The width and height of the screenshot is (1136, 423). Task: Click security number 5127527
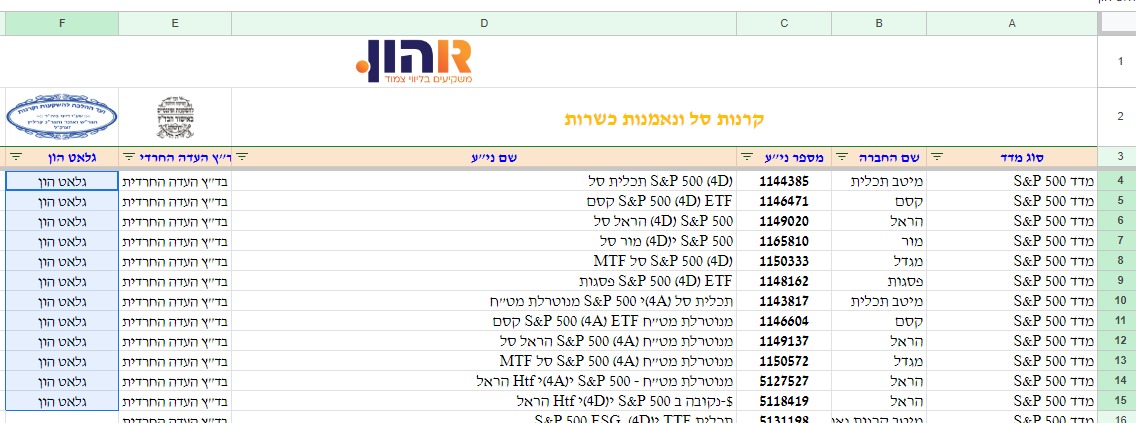point(784,381)
